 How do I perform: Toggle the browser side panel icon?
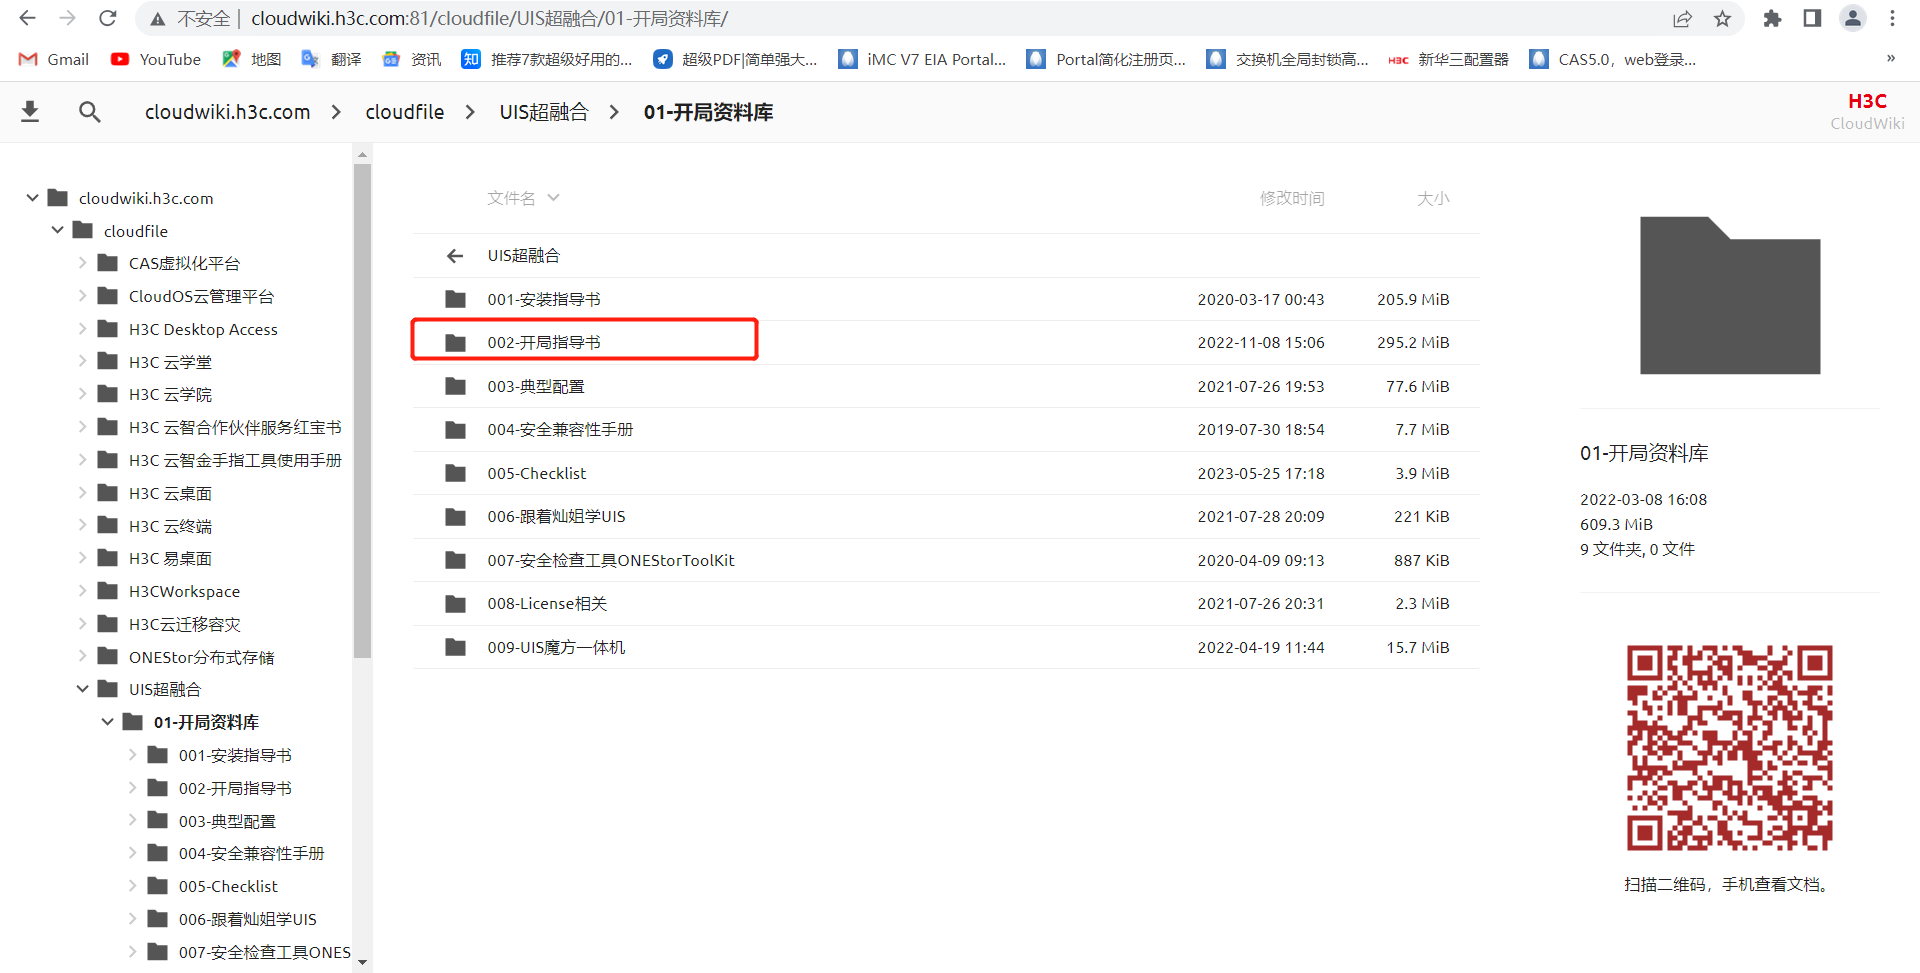pyautogui.click(x=1812, y=19)
